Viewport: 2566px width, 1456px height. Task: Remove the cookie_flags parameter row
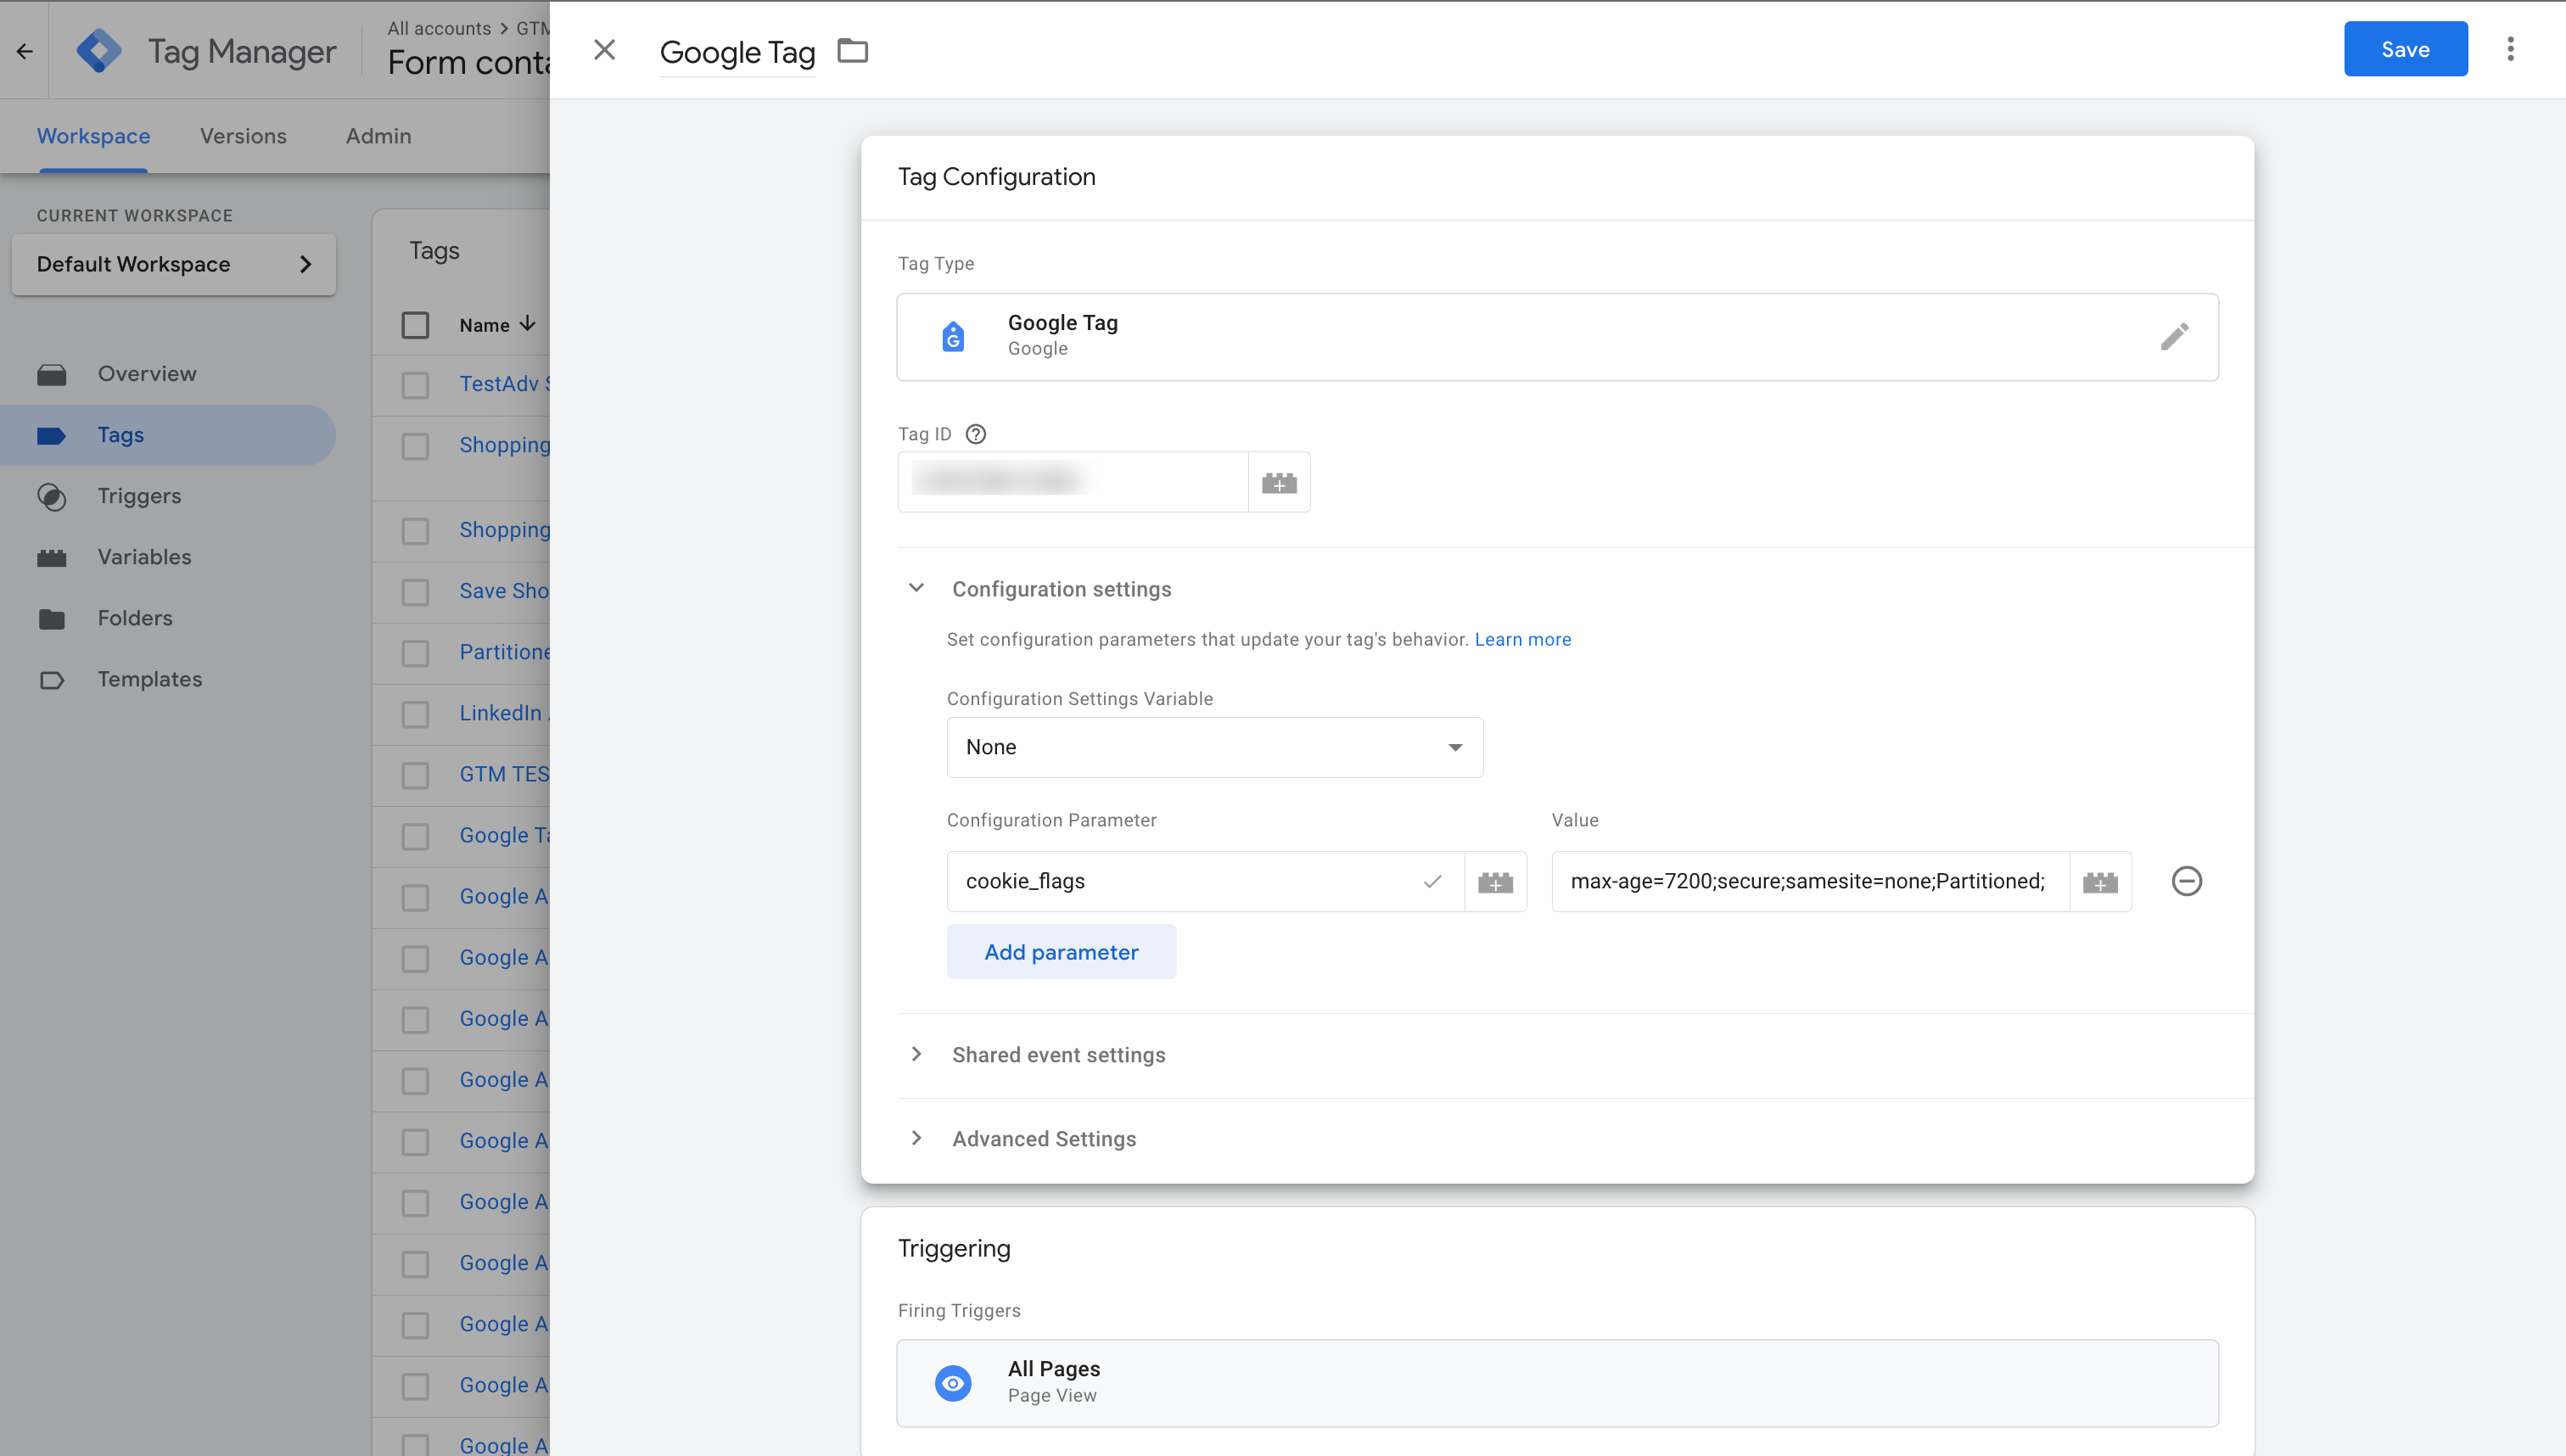[2186, 881]
